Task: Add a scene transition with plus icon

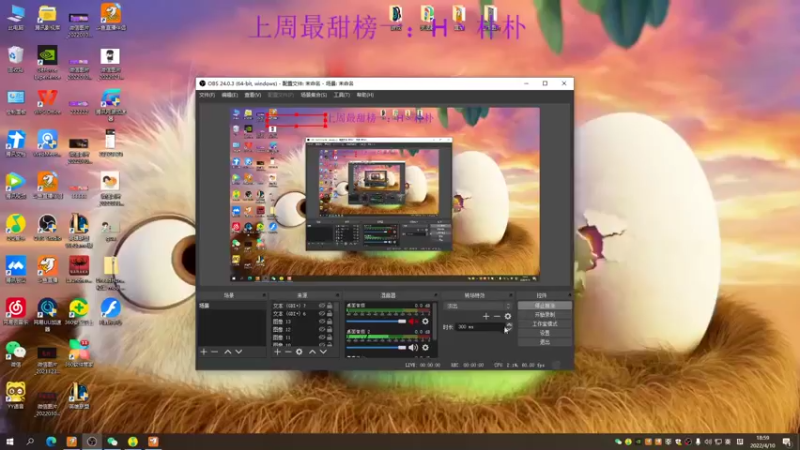Action: (486, 316)
